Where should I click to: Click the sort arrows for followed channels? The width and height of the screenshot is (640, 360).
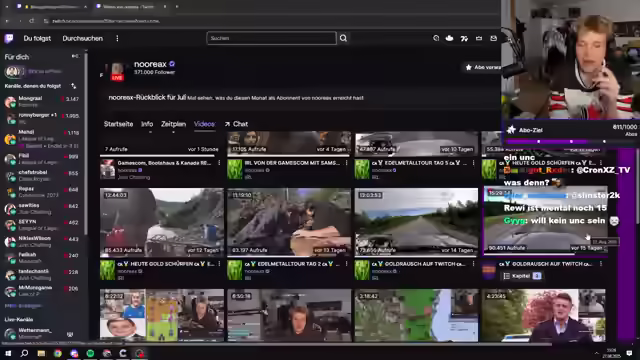(x=73, y=86)
